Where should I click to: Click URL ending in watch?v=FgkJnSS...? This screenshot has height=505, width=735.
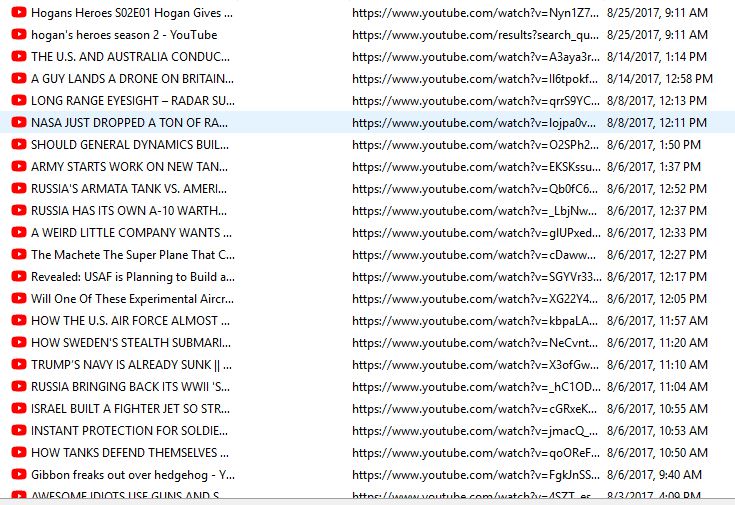point(476,475)
